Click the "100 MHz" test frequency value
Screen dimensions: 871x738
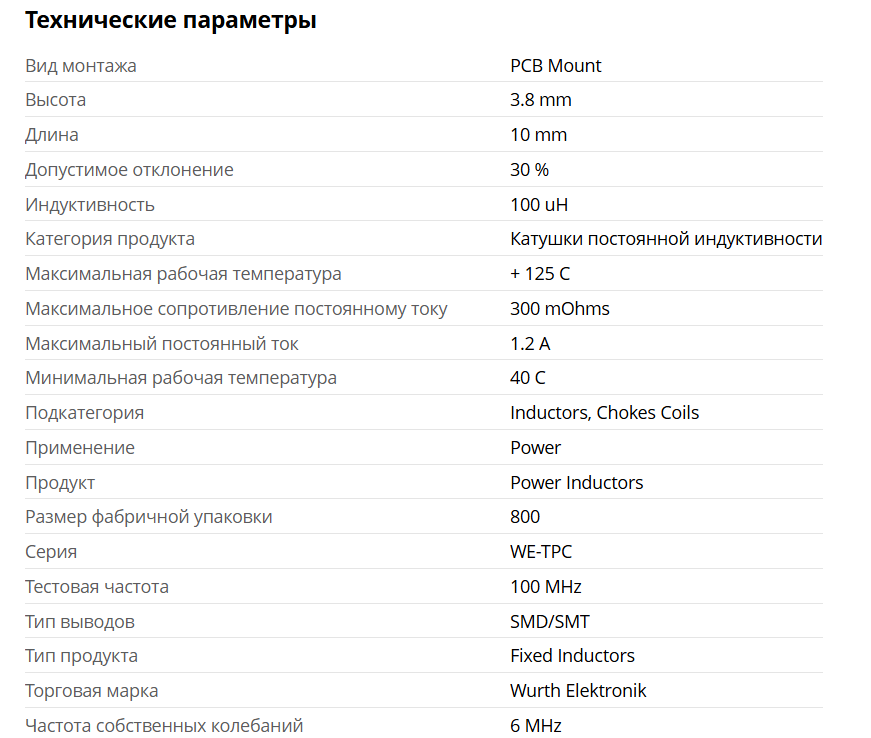click(x=546, y=587)
